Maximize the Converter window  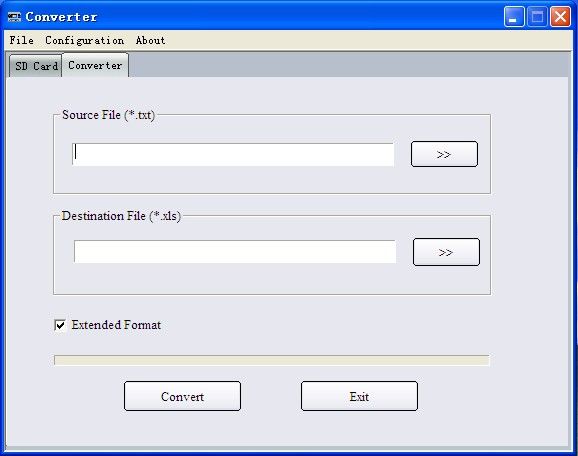click(537, 17)
